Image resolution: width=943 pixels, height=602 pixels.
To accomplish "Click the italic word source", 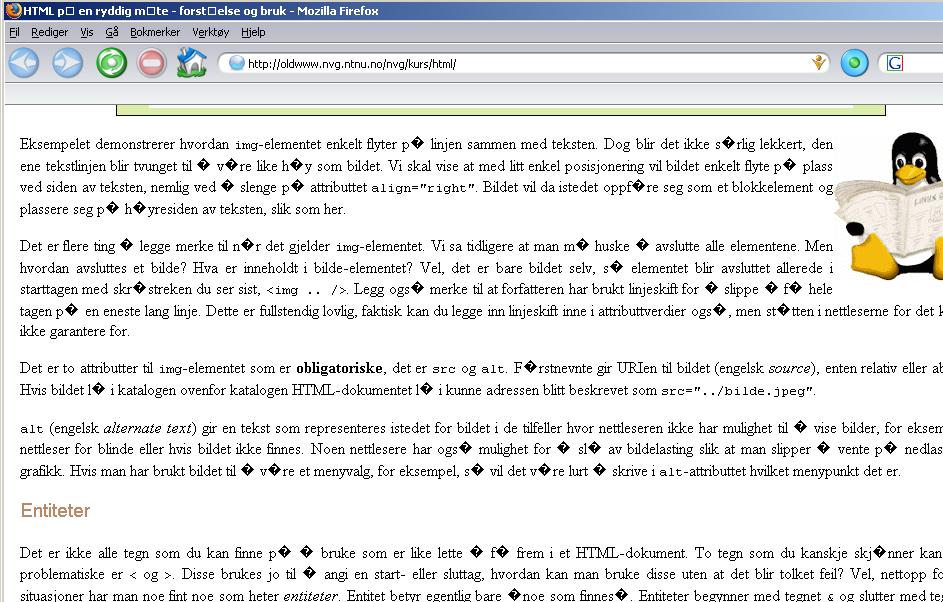I will (x=789, y=368).
